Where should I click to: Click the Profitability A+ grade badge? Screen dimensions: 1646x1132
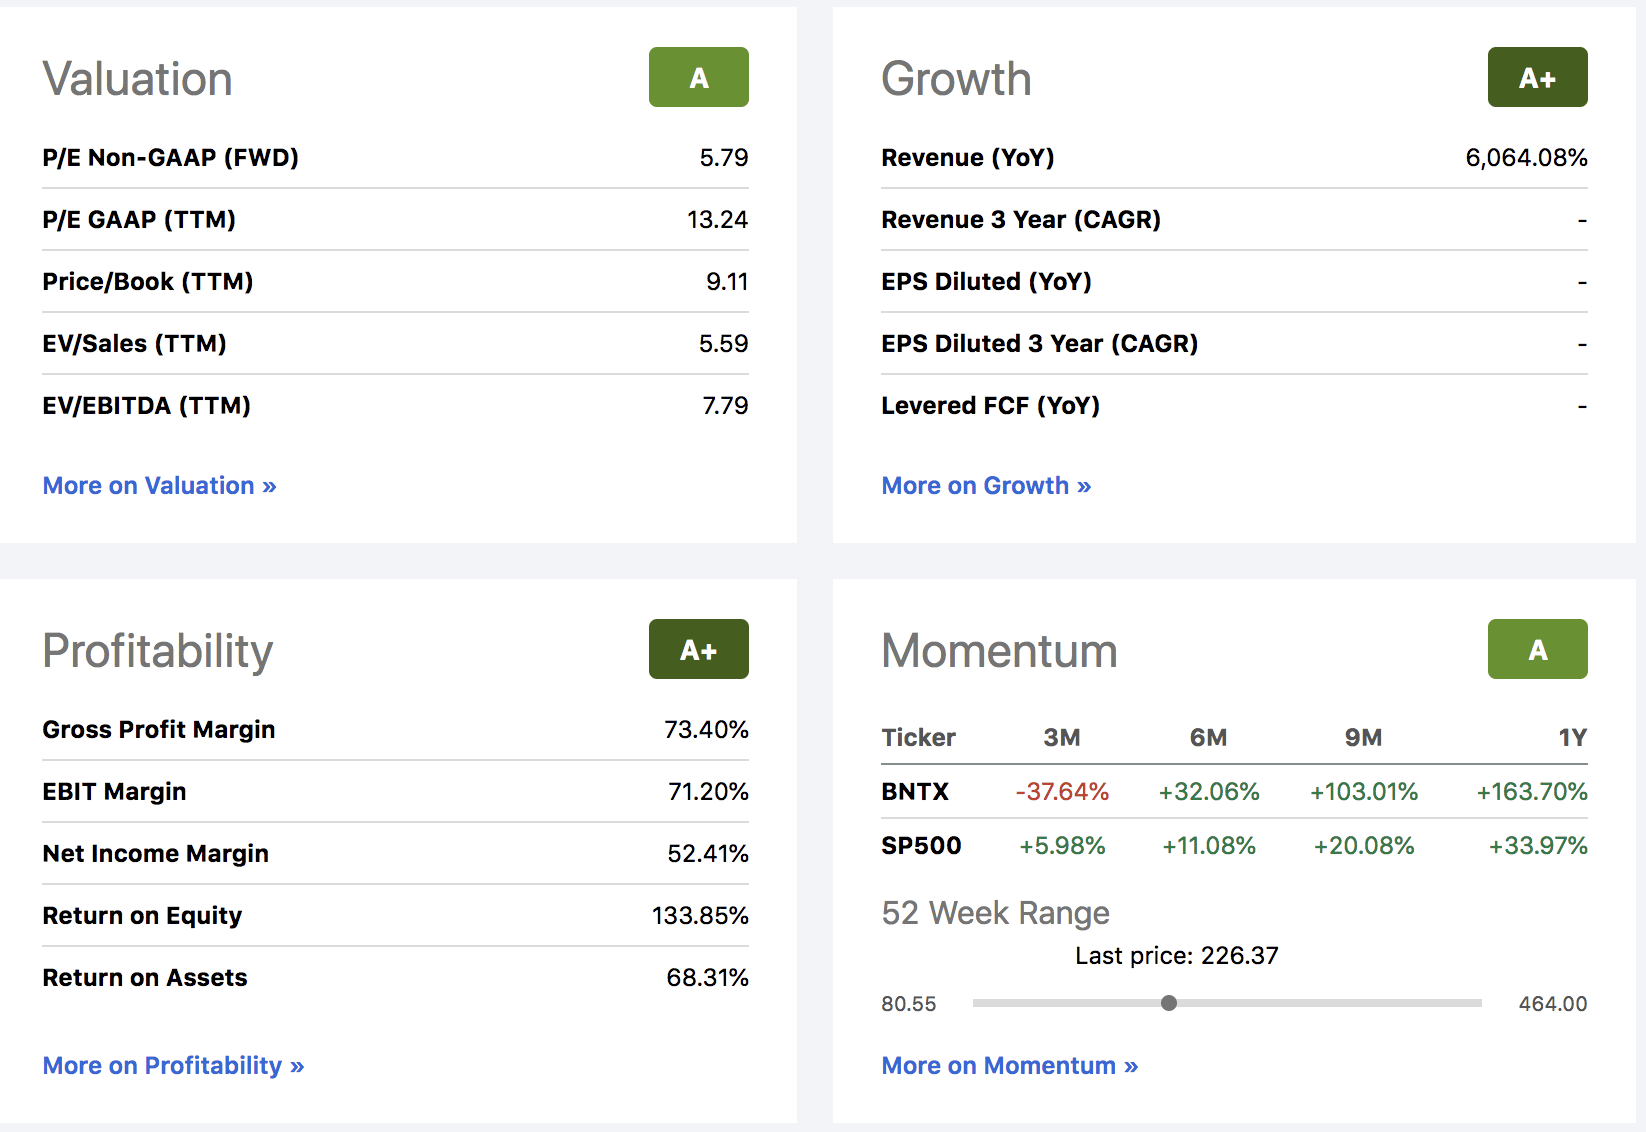(698, 649)
